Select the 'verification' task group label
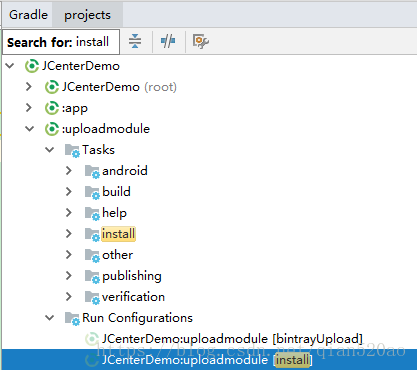 coord(133,297)
